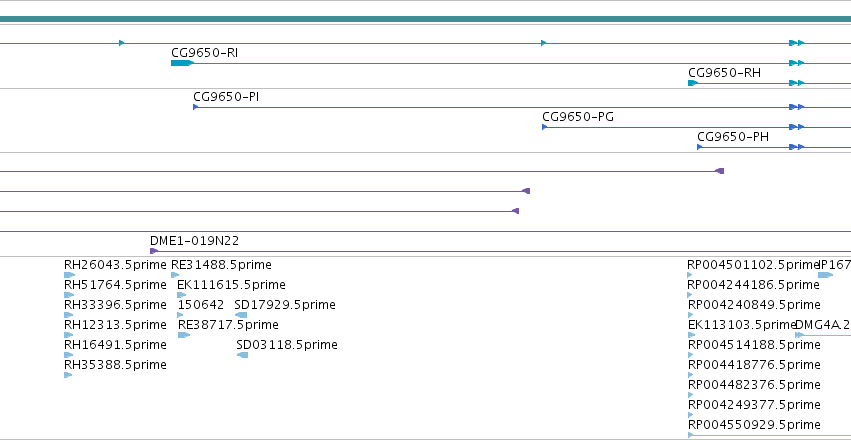Viewport: 851px width, 440px height.
Task: Select the 150642 feature label
Action: [201, 305]
